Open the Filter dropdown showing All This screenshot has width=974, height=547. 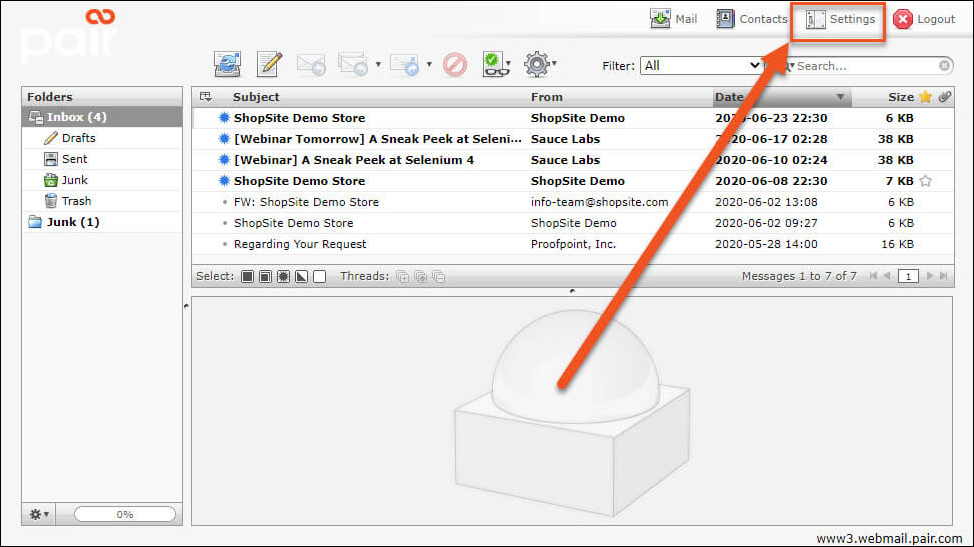pyautogui.click(x=701, y=66)
